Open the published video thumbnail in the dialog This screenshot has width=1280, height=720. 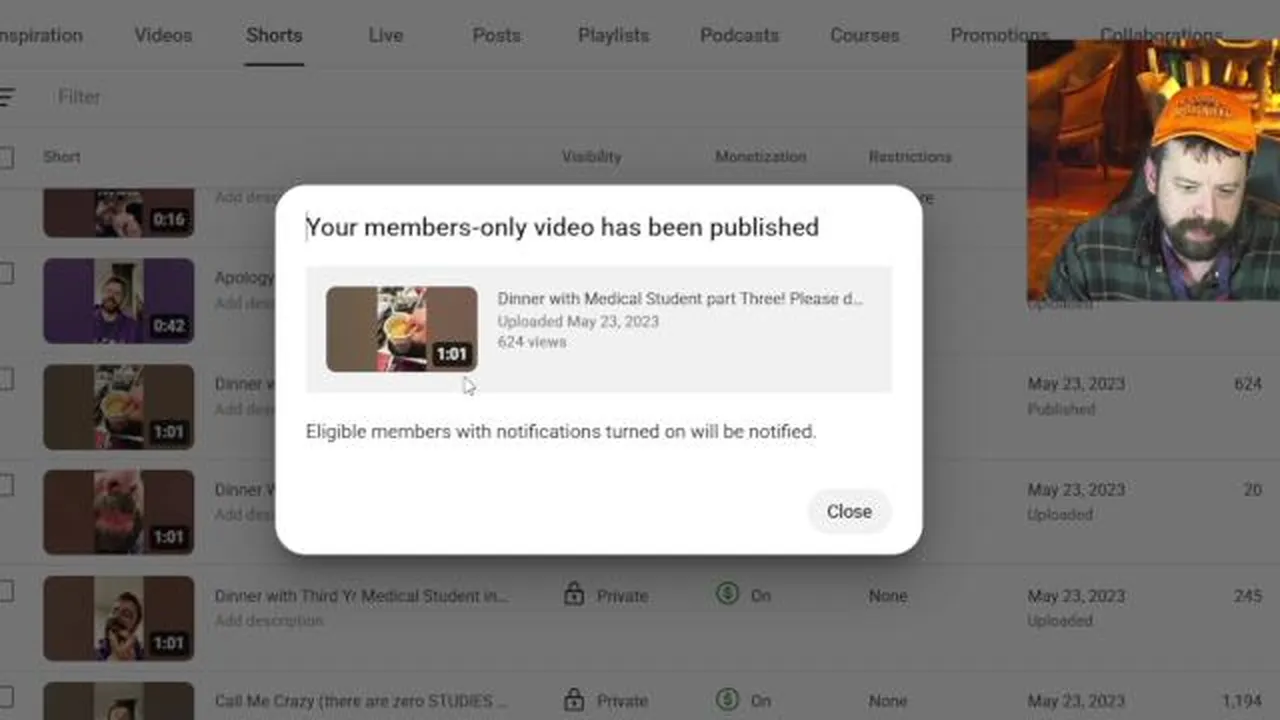pyautogui.click(x=401, y=329)
